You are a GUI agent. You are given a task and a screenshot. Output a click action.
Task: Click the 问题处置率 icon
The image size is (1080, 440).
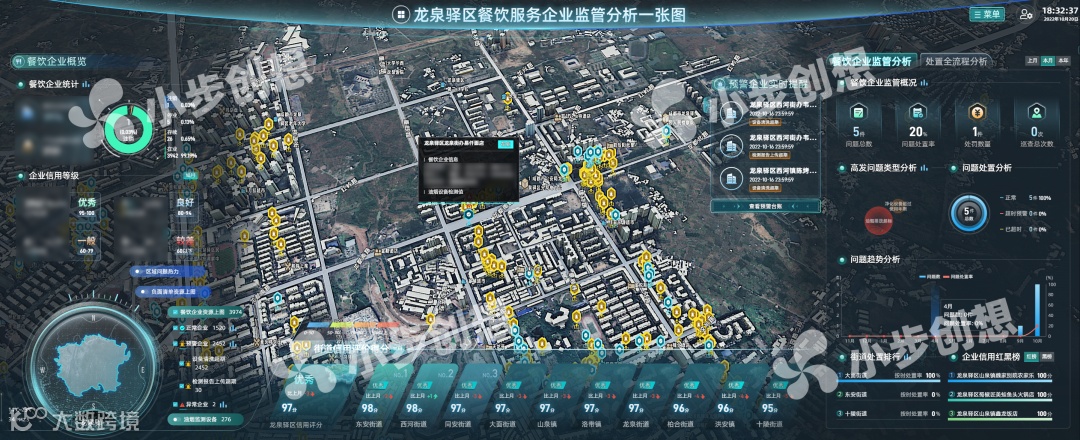pos(917,113)
